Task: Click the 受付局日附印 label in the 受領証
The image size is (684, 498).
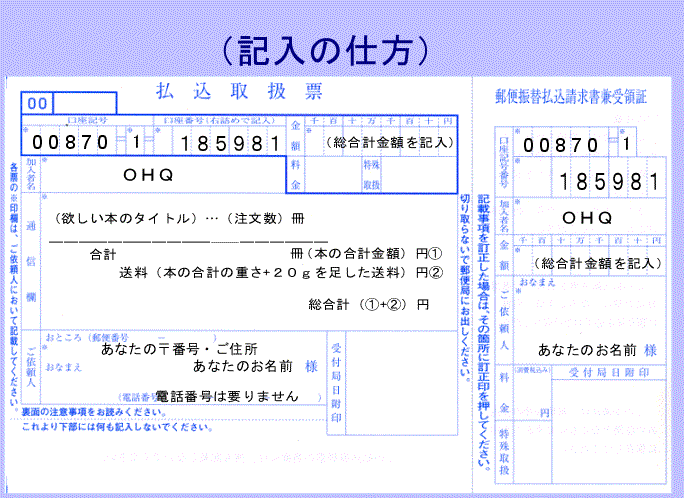Action: (609, 372)
